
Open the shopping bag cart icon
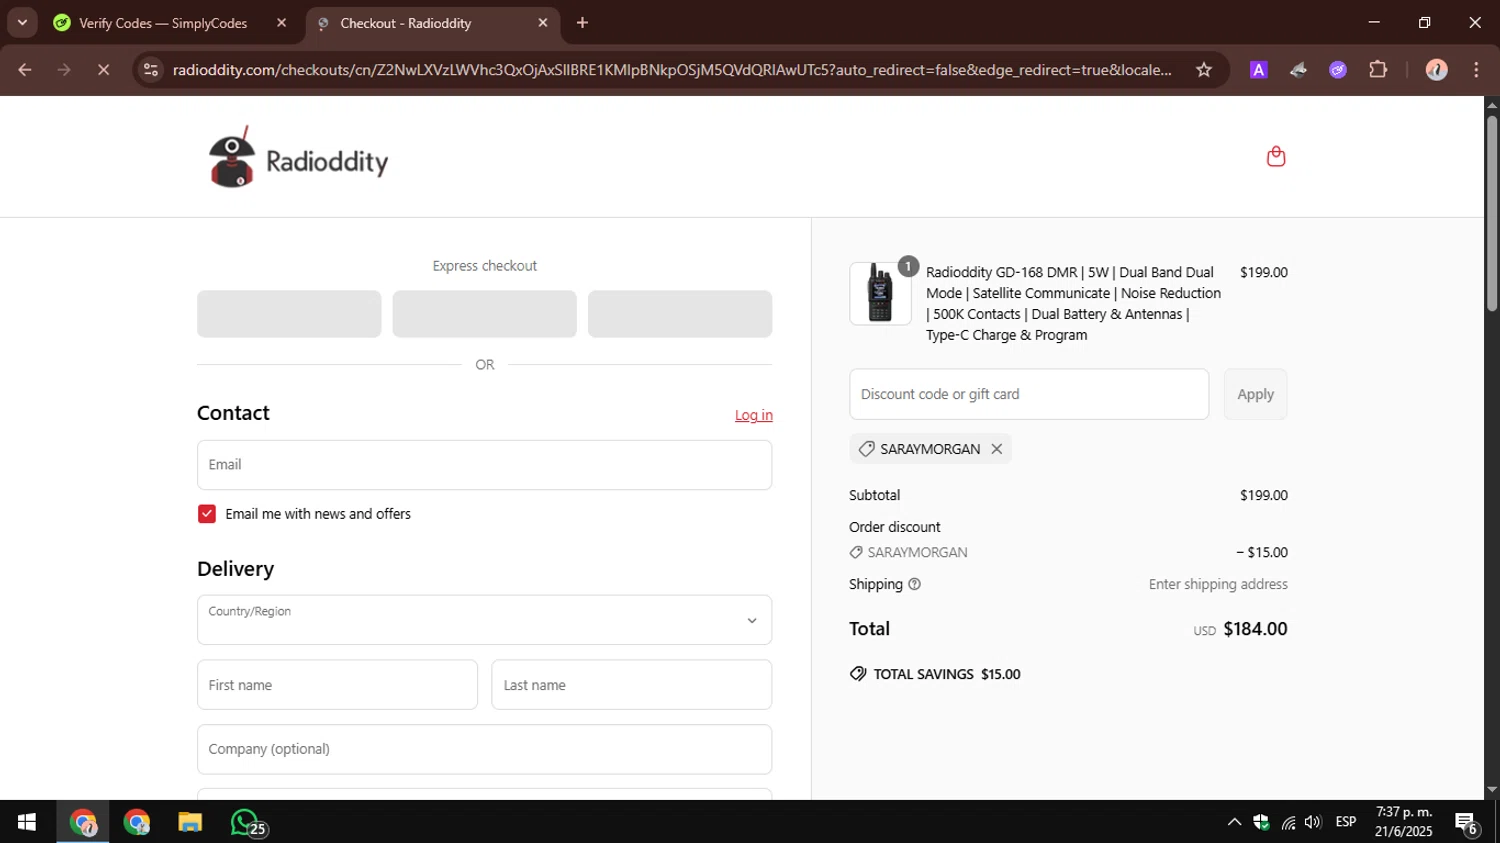[1275, 156]
